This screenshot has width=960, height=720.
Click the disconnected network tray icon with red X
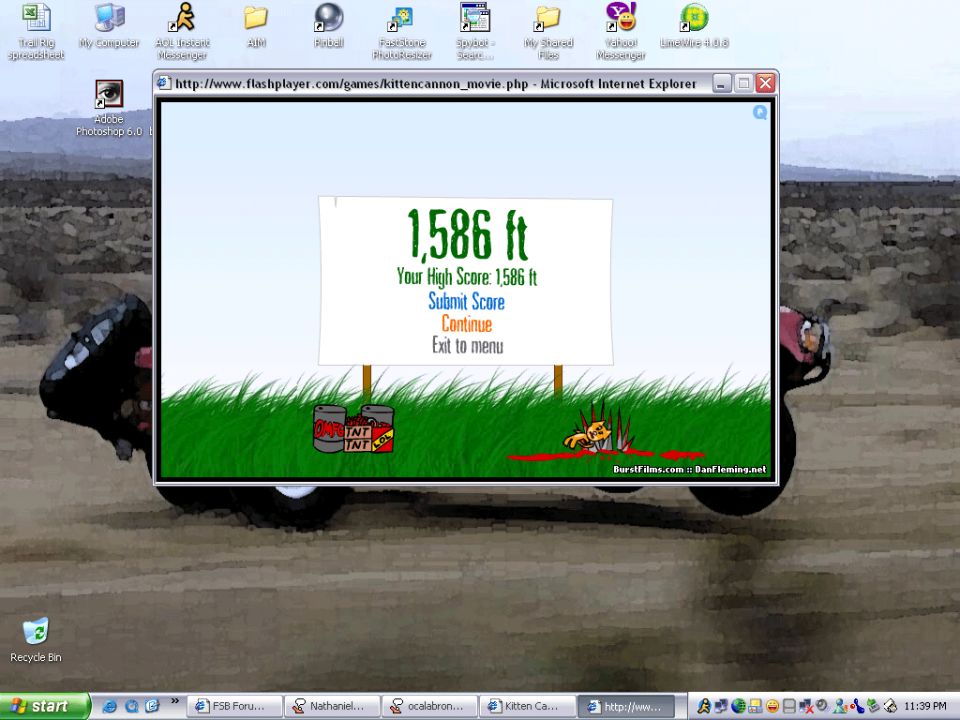pos(807,706)
